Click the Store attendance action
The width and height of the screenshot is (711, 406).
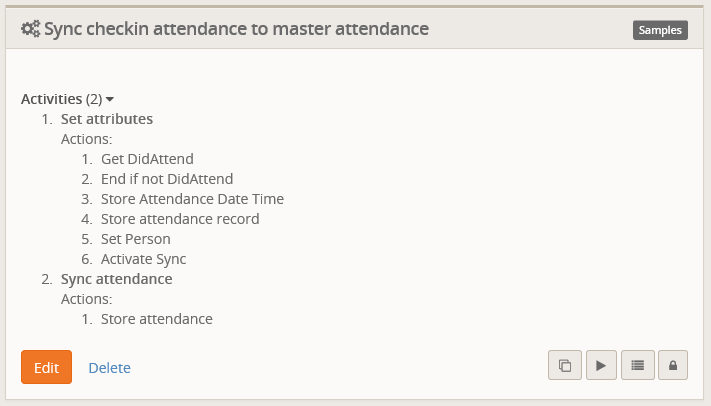coord(156,319)
